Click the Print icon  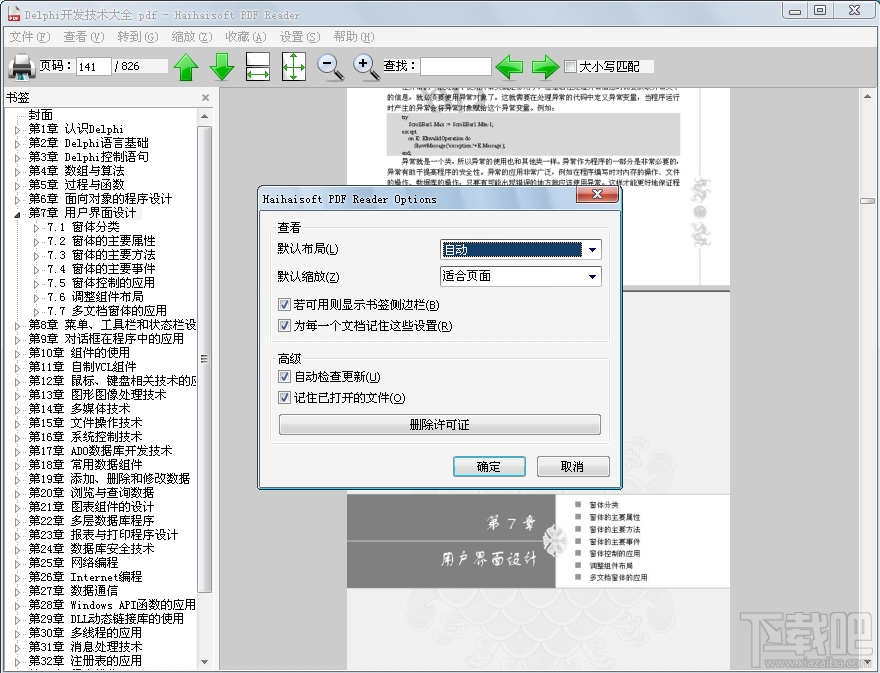click(21, 66)
